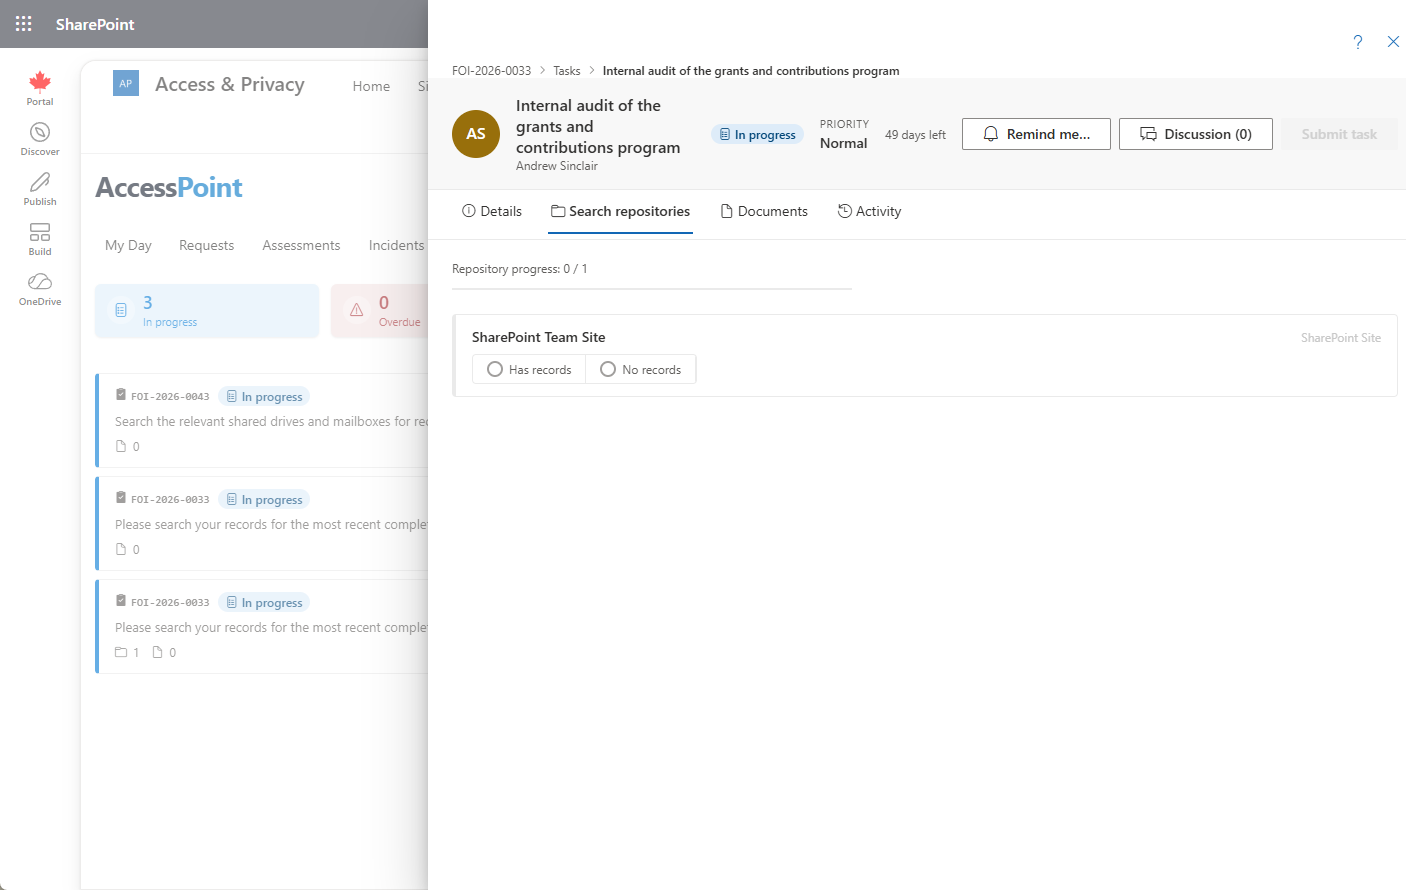Click the AP site logo tile
This screenshot has width=1406, height=890.
[x=126, y=84]
